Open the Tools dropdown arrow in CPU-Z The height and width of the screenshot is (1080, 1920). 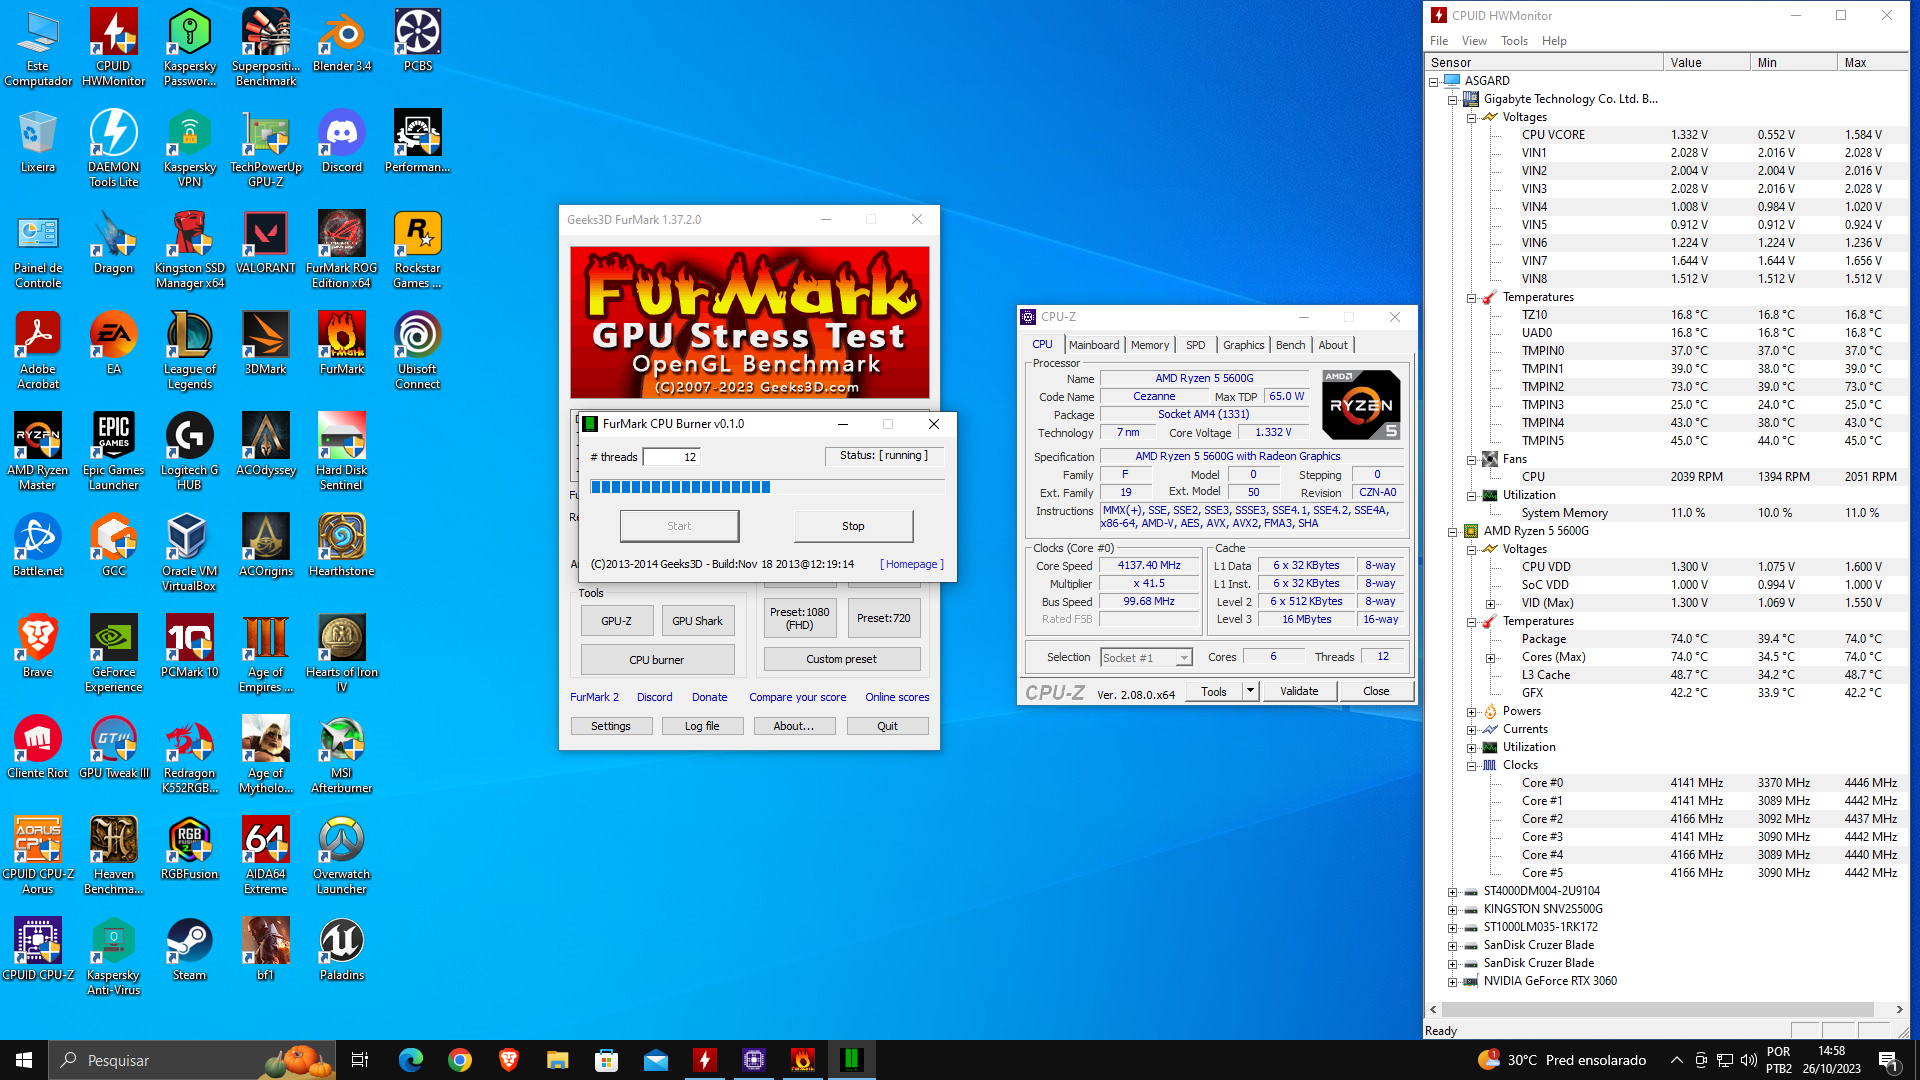click(x=1249, y=691)
